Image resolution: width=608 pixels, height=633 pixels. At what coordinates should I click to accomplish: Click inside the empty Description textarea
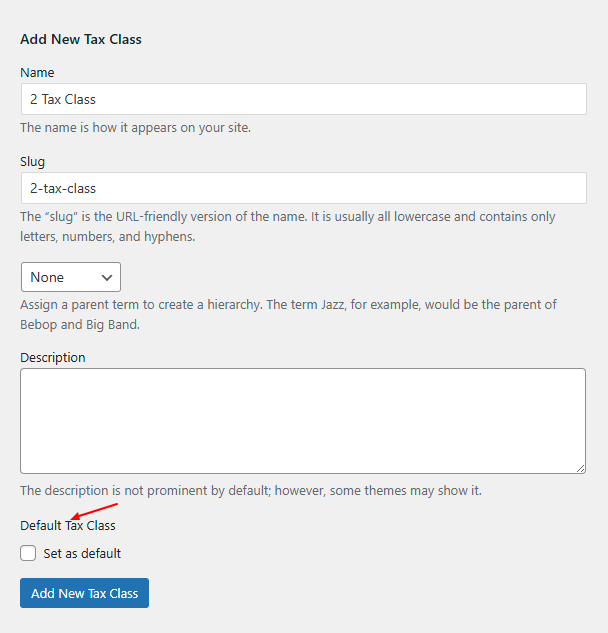tap(303, 421)
